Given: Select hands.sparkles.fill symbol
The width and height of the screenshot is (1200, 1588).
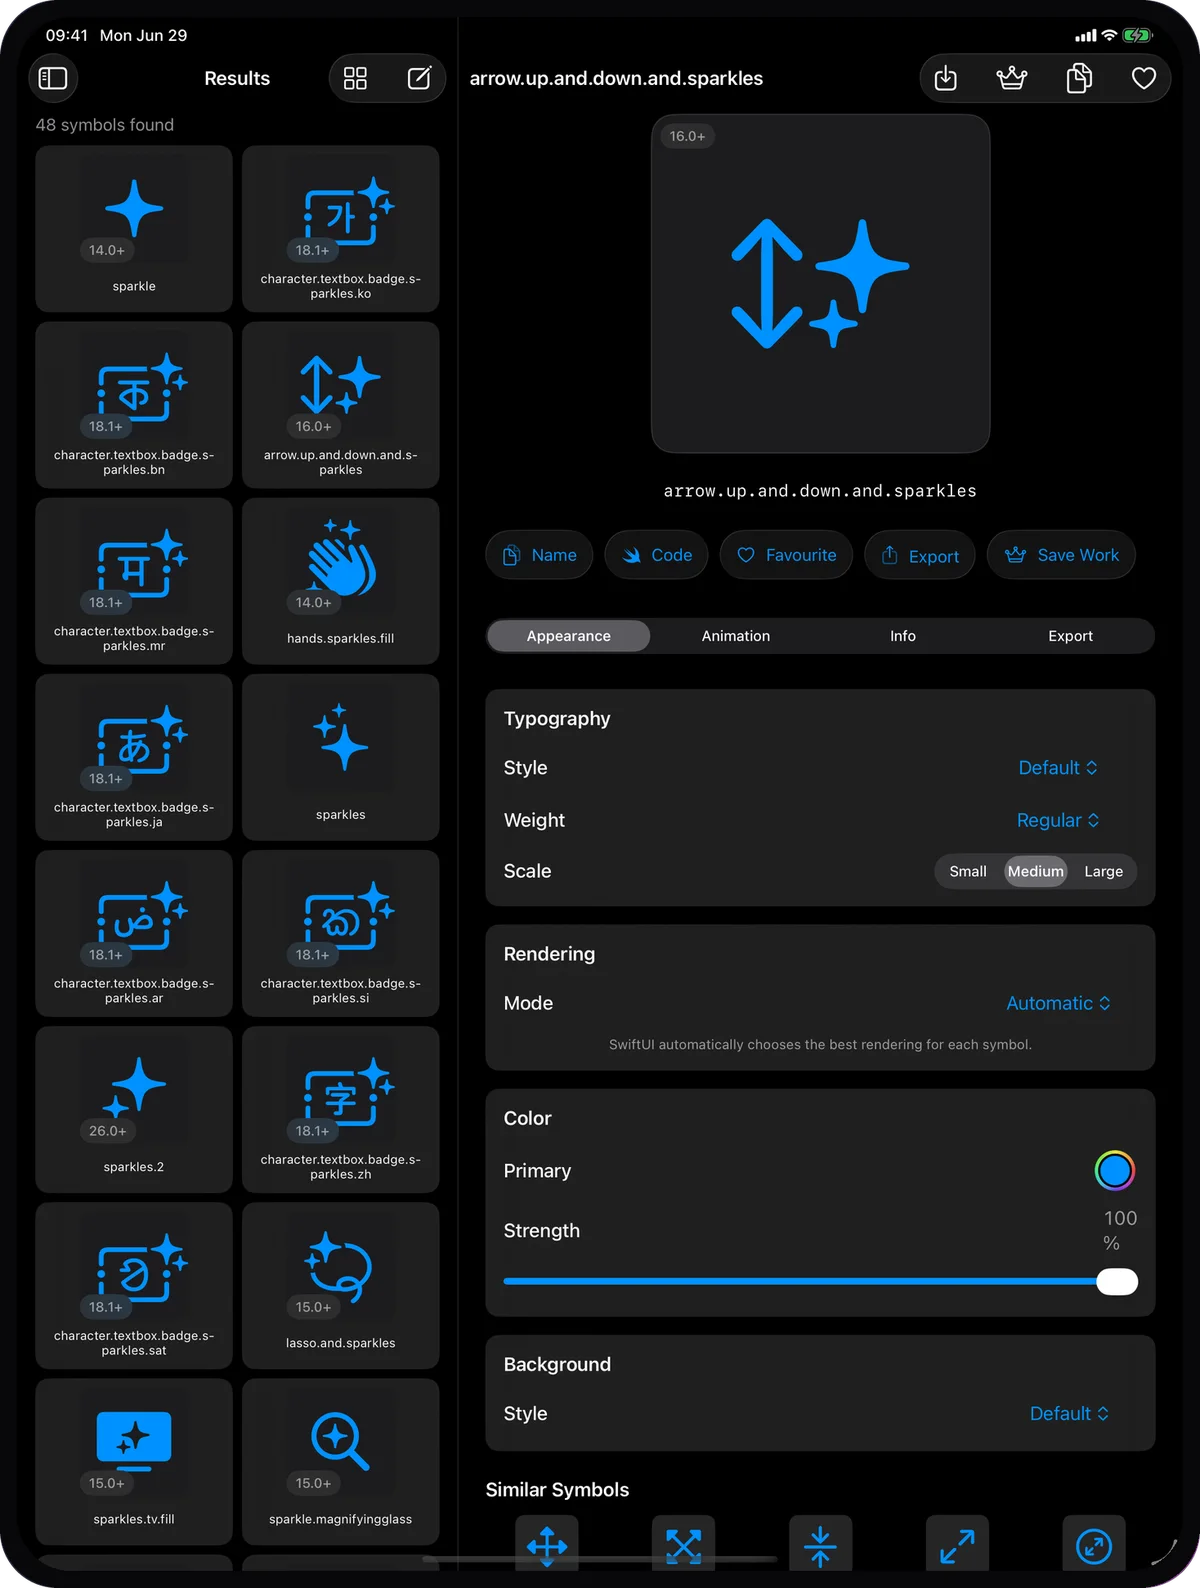Looking at the screenshot, I should tap(341, 581).
